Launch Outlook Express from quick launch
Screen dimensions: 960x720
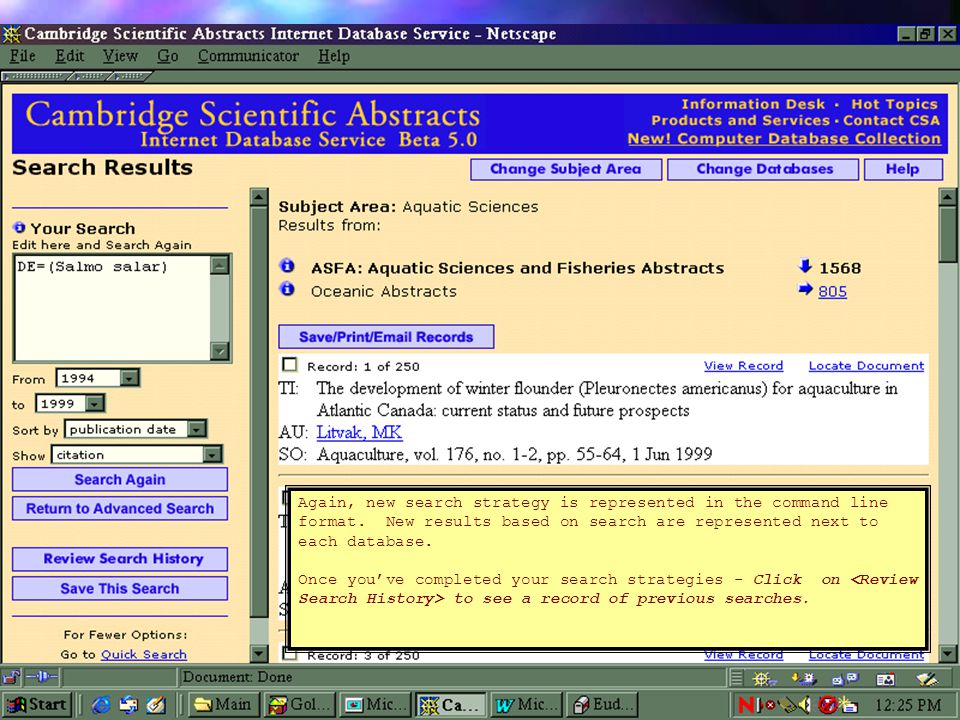(x=129, y=705)
